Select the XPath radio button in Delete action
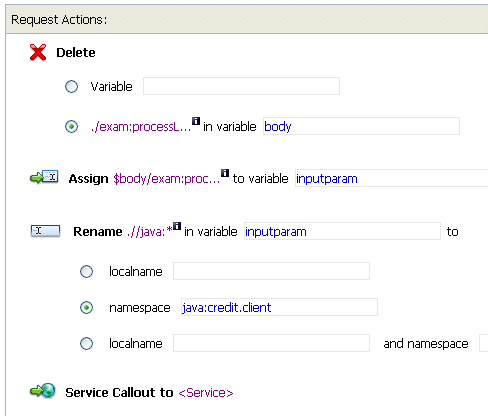 point(71,127)
